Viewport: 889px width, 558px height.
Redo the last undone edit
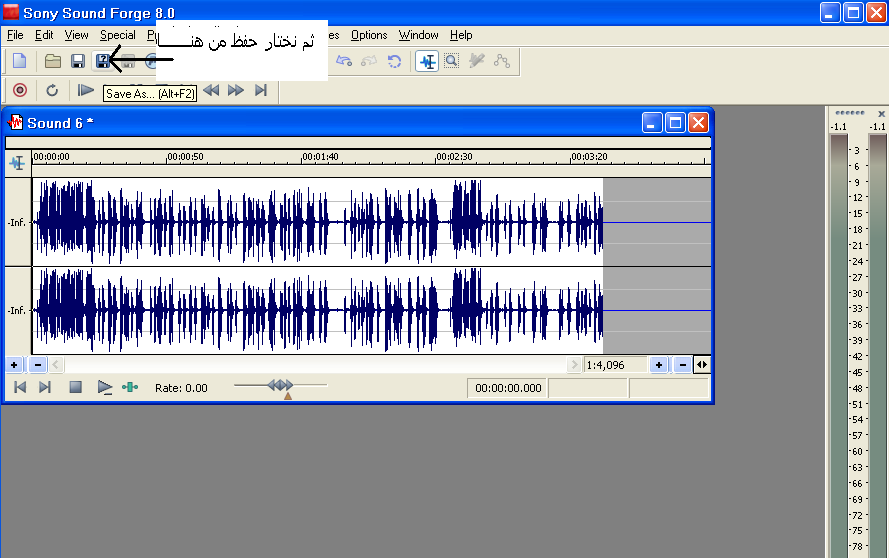369,61
